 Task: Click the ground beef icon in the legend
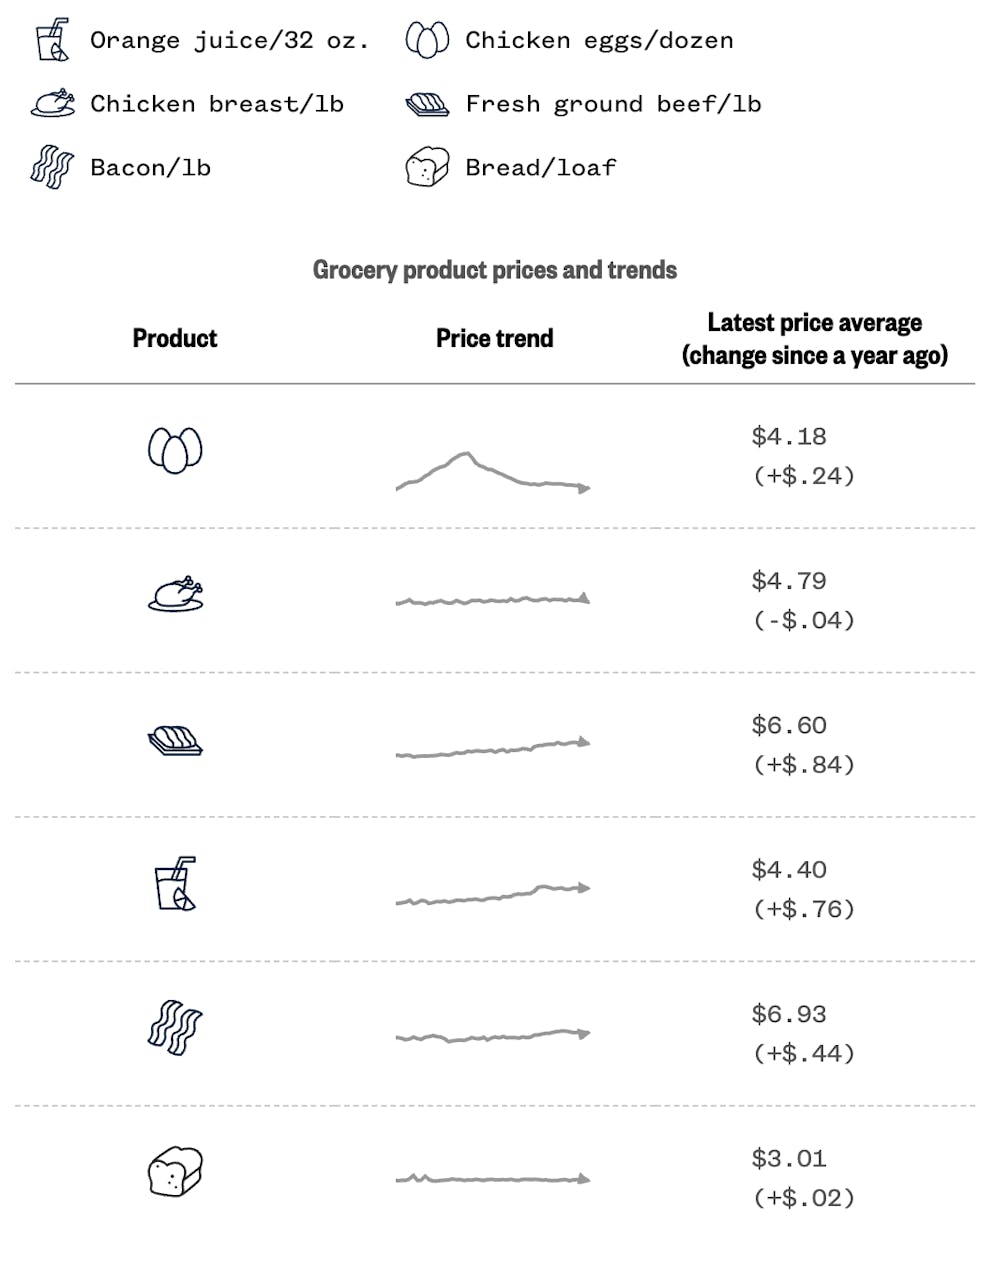427,104
